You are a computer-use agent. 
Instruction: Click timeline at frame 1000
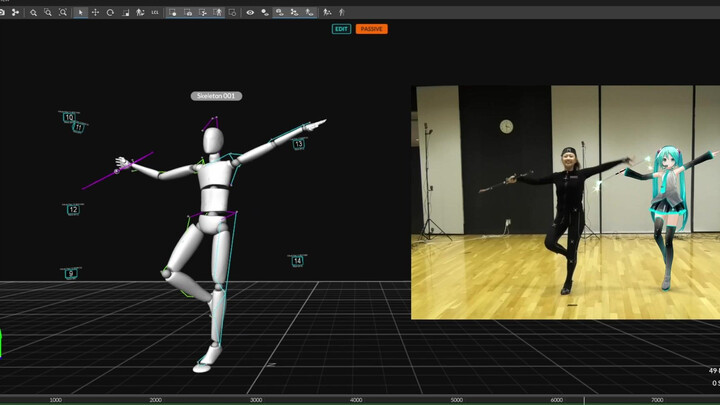56,400
